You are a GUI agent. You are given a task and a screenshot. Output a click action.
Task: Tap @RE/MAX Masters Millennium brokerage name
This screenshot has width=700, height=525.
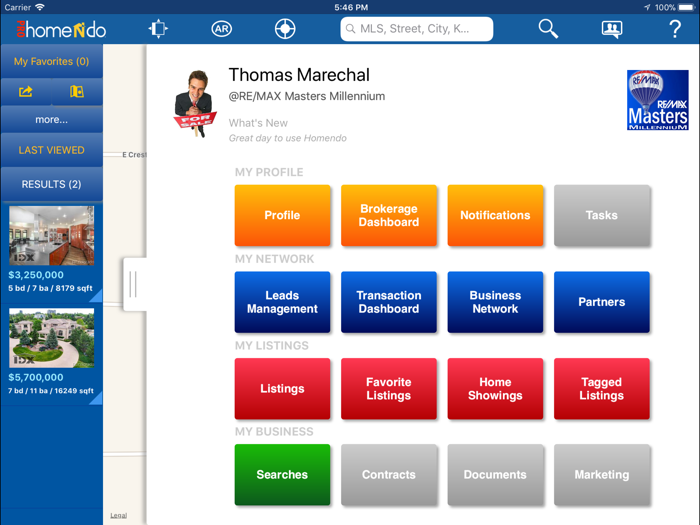point(307,96)
